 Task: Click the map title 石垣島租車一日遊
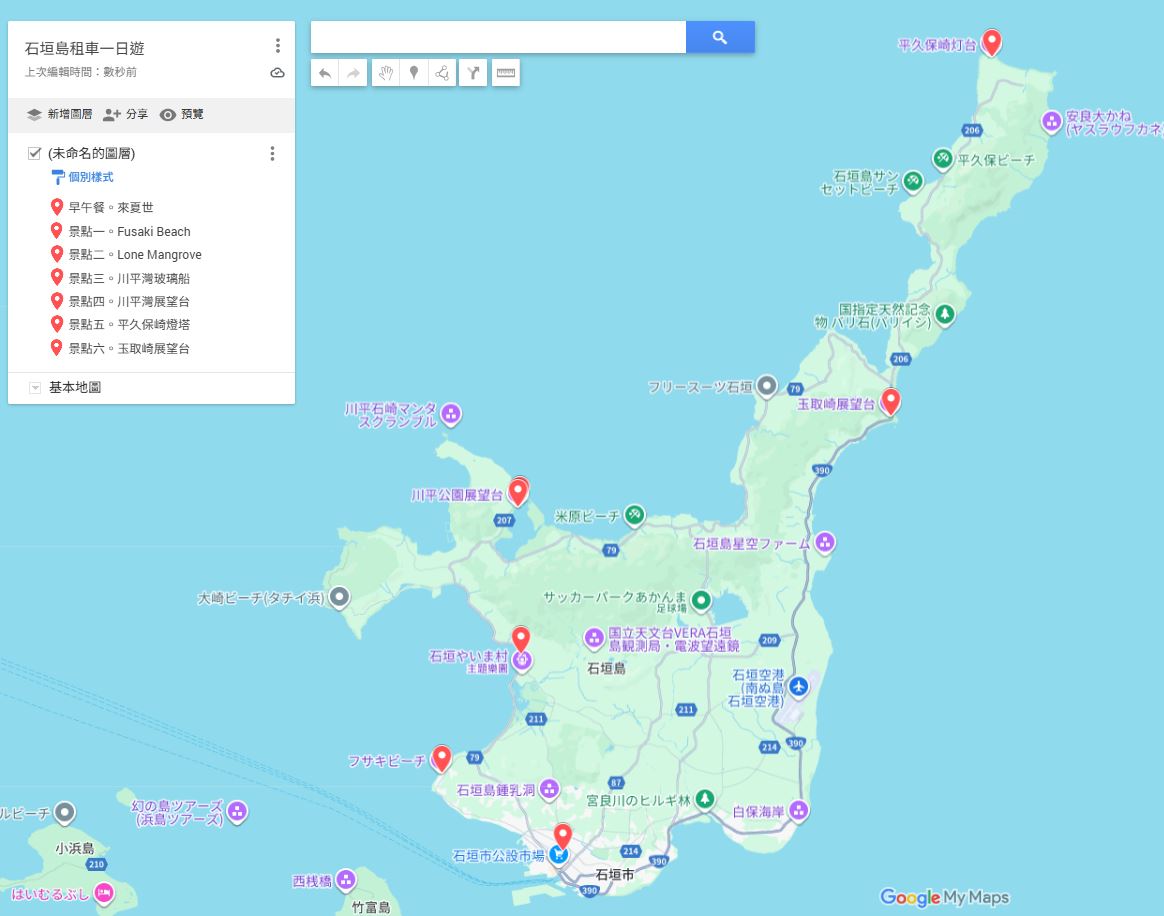coord(85,48)
